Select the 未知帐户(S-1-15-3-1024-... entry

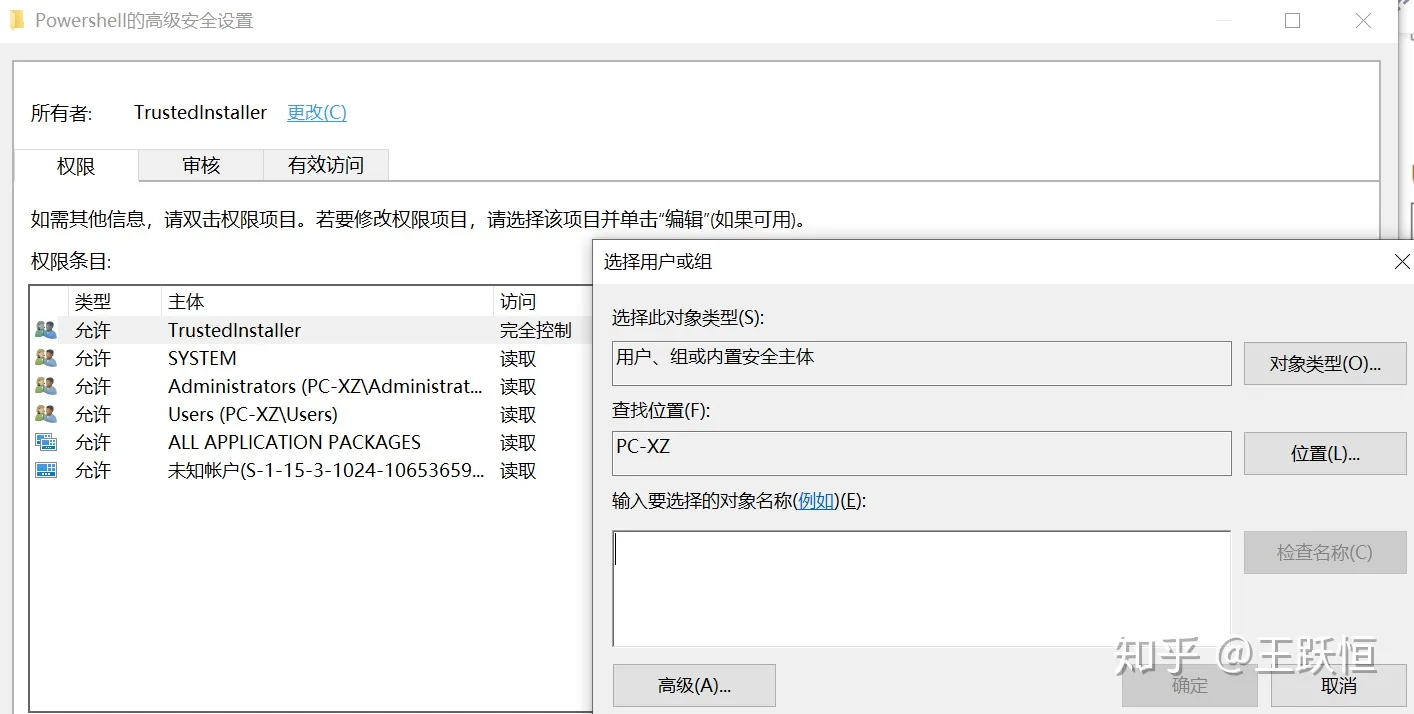(x=312, y=470)
